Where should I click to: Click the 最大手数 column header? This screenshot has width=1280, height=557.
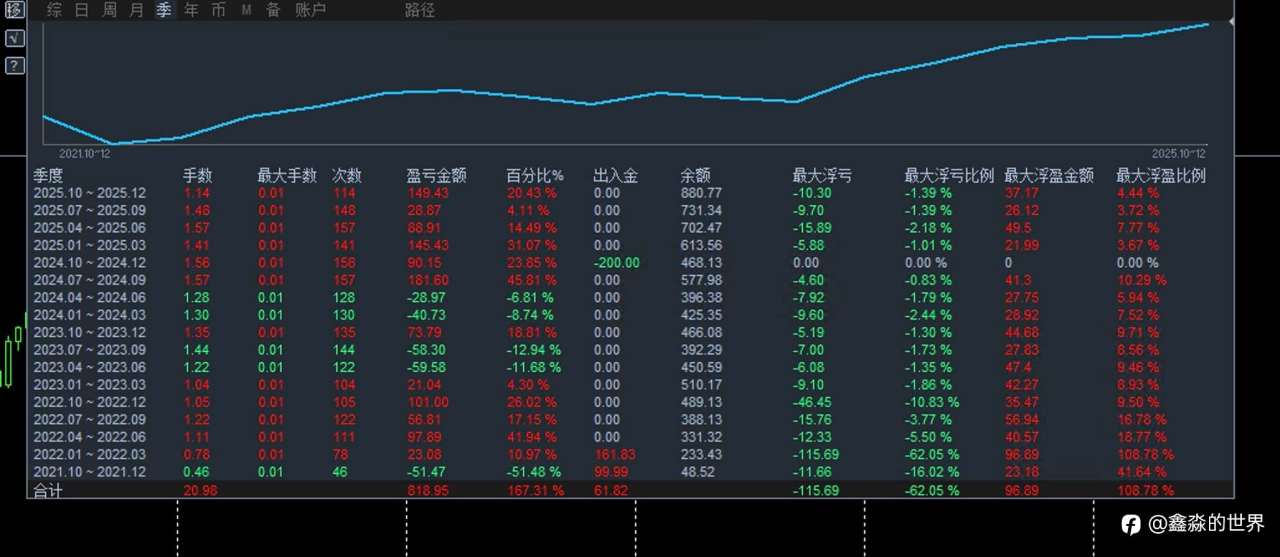pos(287,175)
